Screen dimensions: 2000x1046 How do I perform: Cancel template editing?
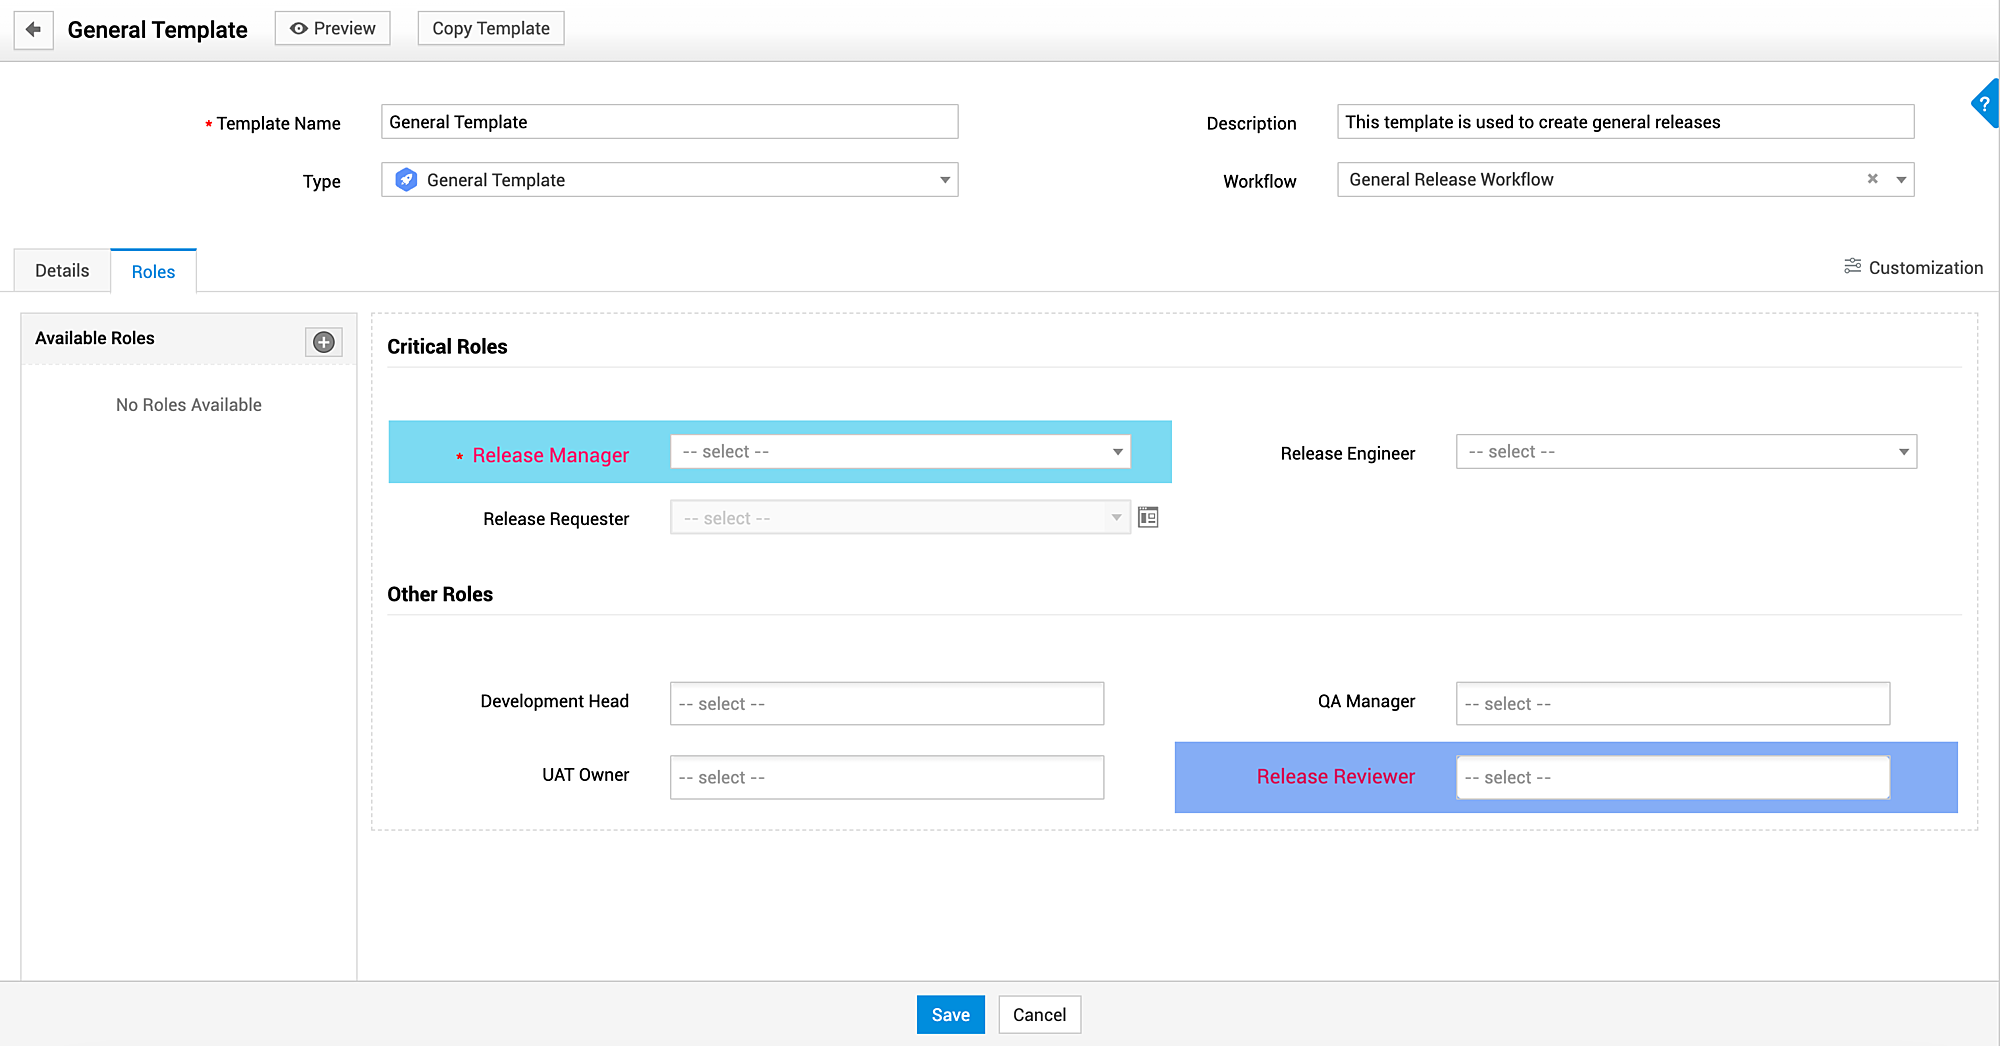tap(1039, 1014)
